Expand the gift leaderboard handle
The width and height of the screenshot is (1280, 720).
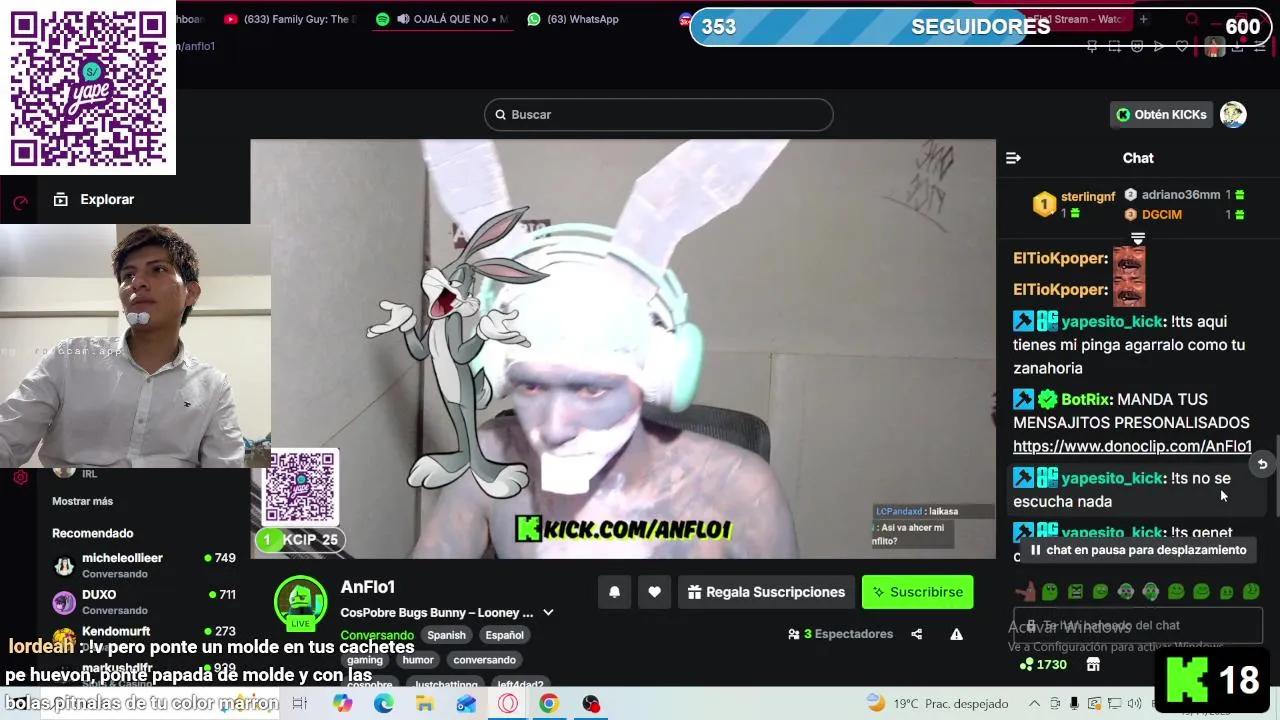[1138, 238]
